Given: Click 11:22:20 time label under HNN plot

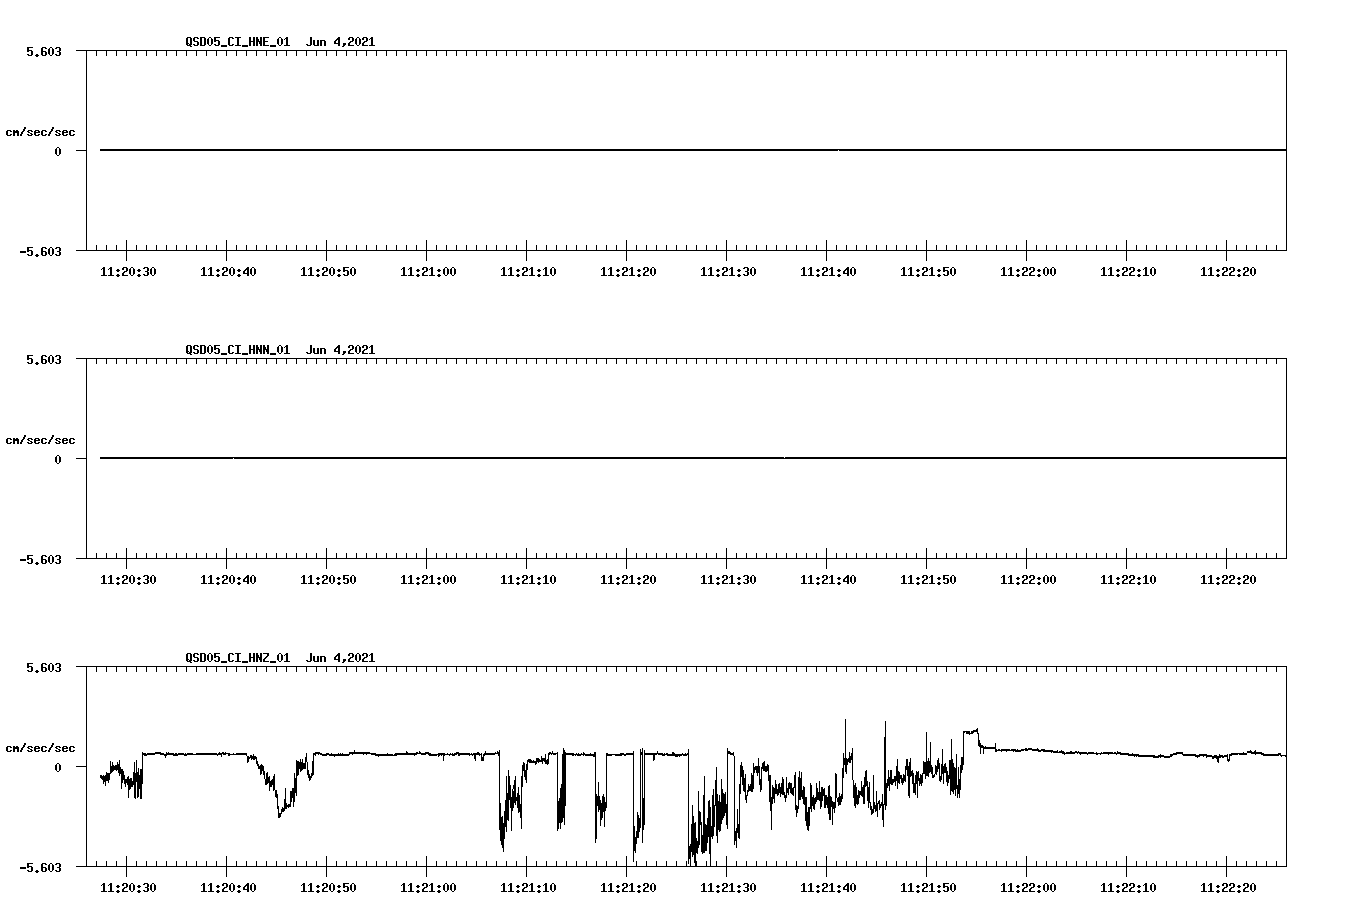Looking at the screenshot, I should coord(1228,580).
